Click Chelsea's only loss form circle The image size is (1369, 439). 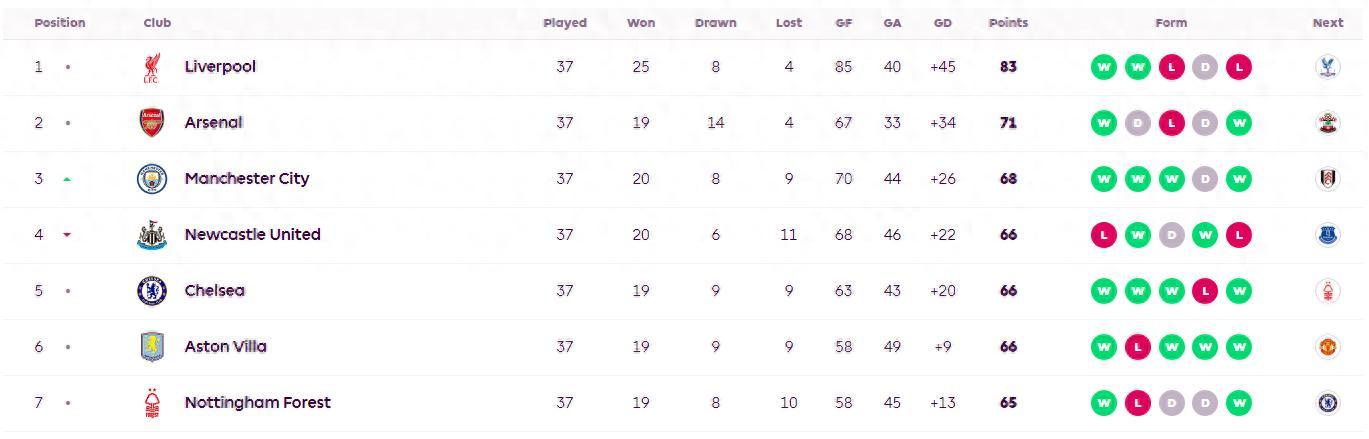(1205, 291)
